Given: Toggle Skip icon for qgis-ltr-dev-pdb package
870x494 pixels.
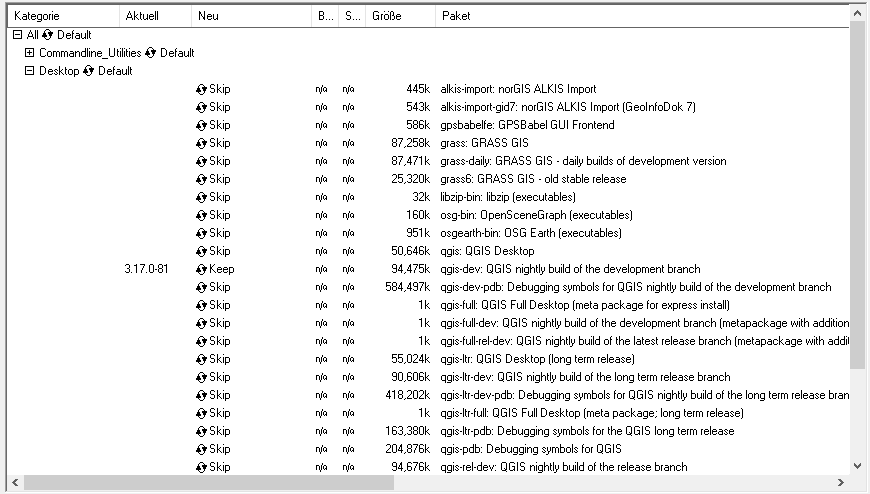Looking at the screenshot, I should click(x=201, y=395).
